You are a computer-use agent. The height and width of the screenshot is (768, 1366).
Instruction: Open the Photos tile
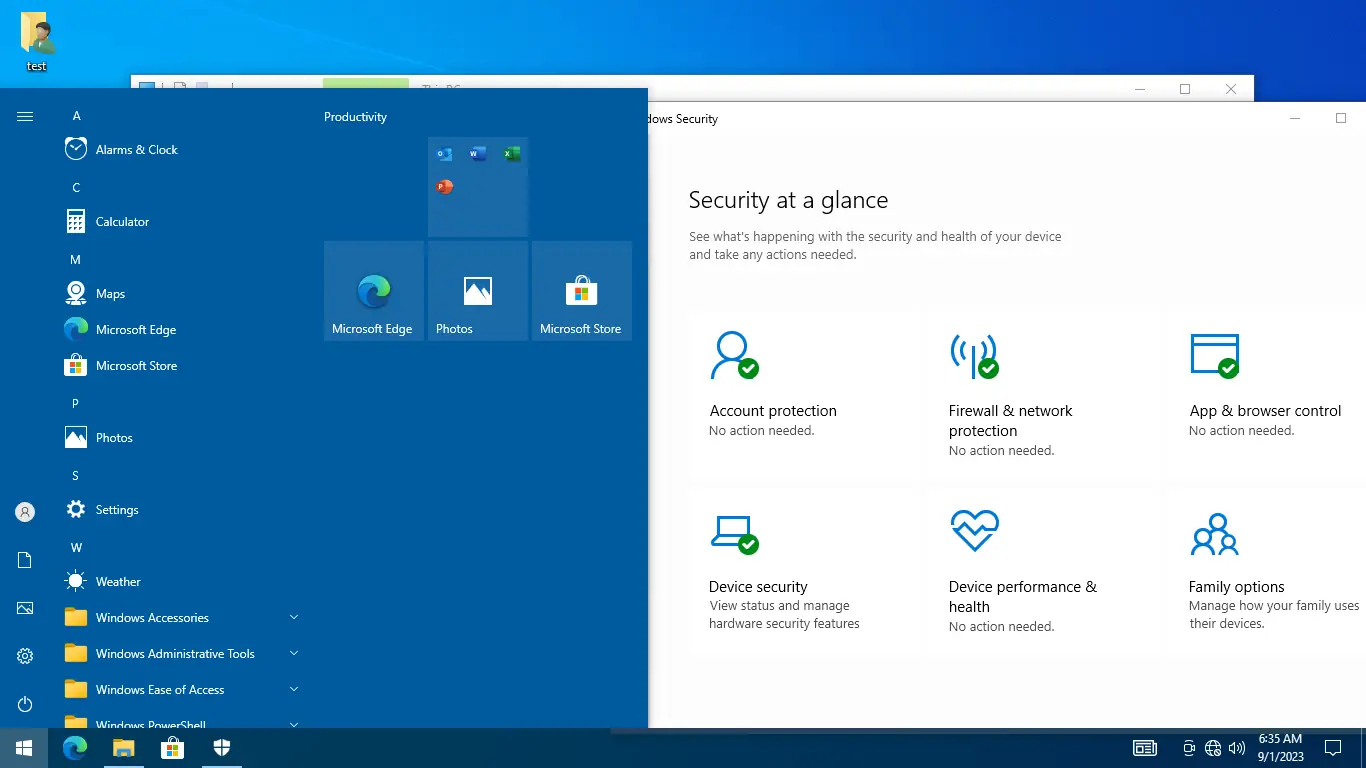[477, 290]
